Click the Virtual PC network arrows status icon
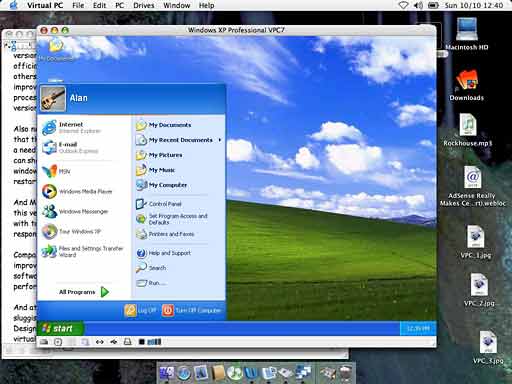The image size is (512, 384). [99, 342]
